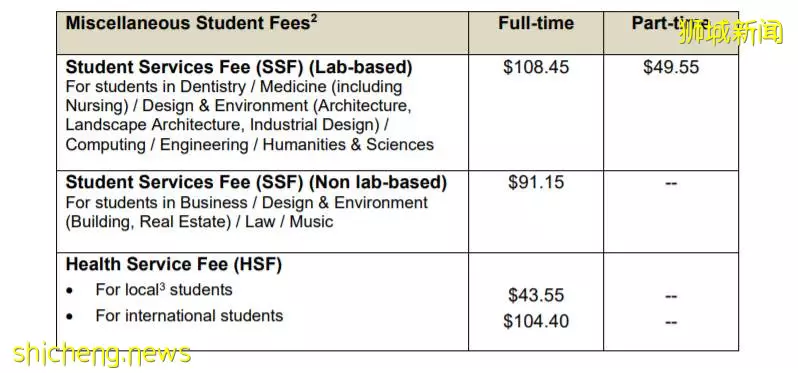Click the $108.45 full-time fee
Viewport: 798px width, 373px height.
[x=536, y=67]
